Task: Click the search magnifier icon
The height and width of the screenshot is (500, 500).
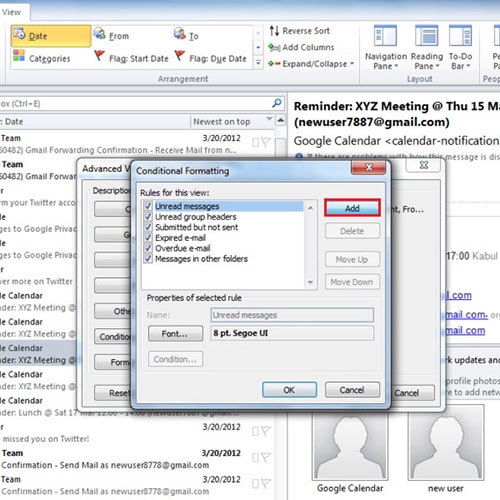Action: tap(277, 103)
